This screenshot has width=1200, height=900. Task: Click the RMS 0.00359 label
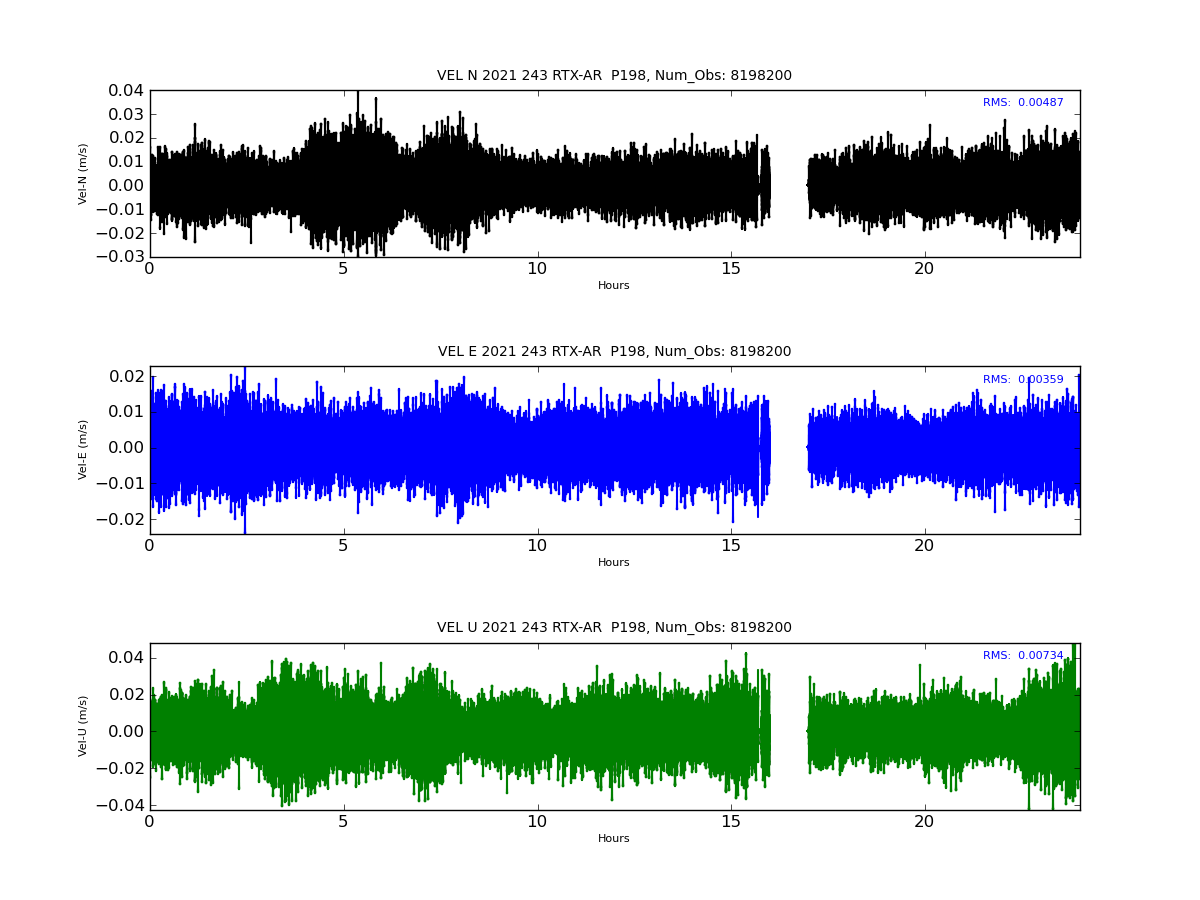coord(1023,380)
